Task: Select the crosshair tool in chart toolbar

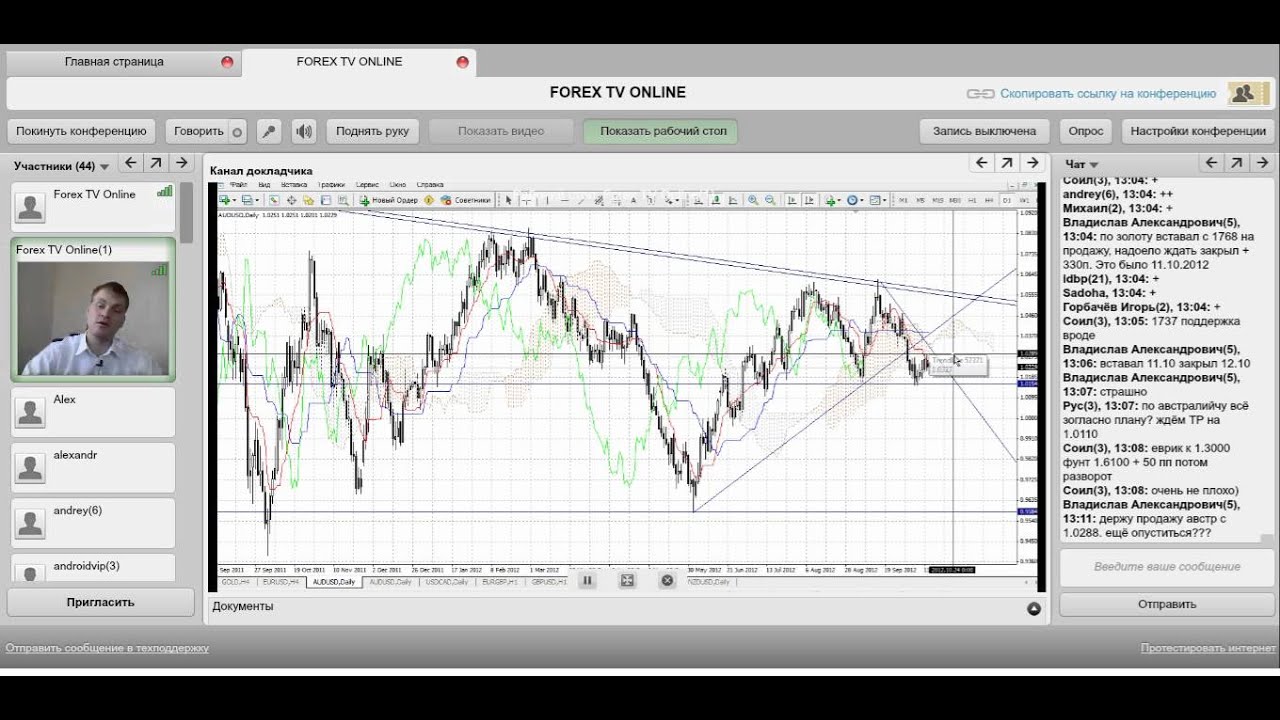Action: 526,200
